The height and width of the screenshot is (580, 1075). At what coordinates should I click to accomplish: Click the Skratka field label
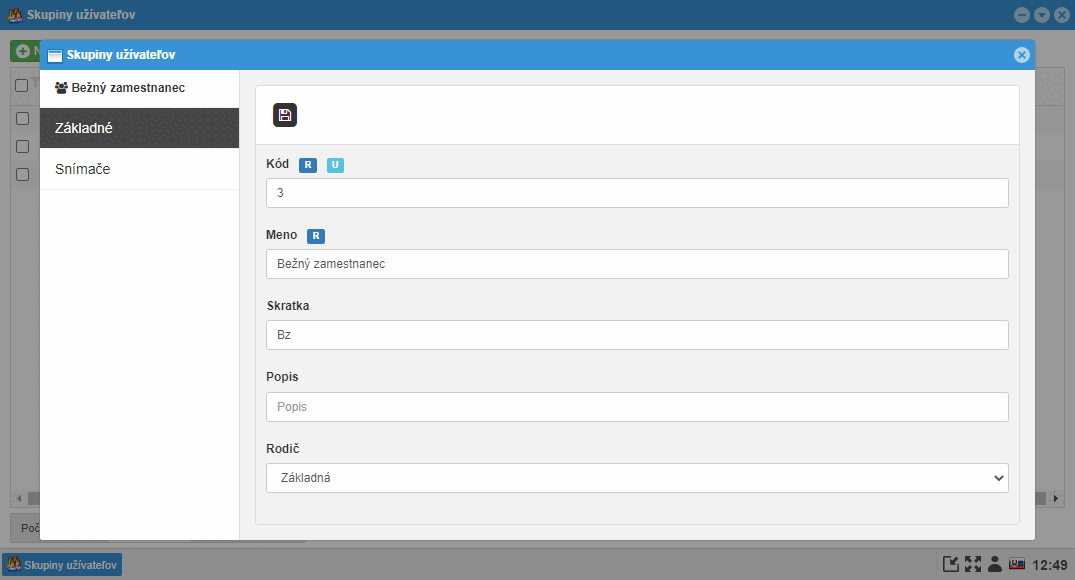(x=288, y=306)
